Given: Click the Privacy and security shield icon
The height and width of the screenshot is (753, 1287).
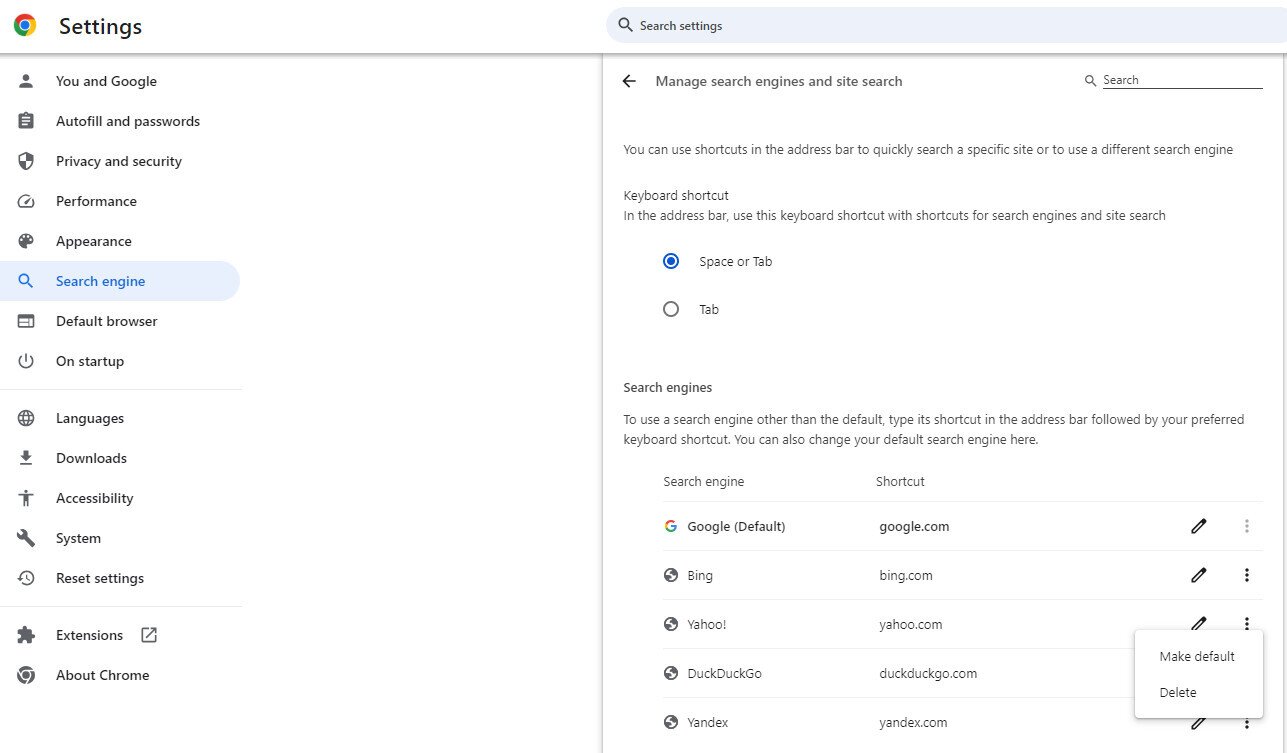Looking at the screenshot, I should point(25,161).
